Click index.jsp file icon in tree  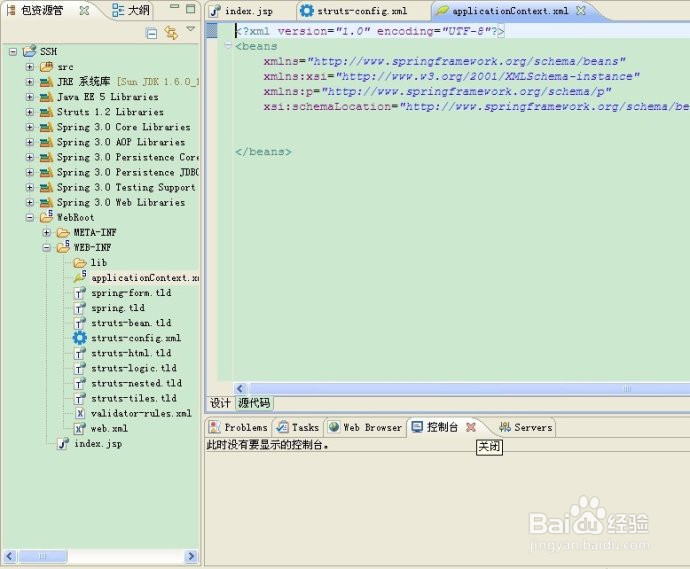pyautogui.click(x=63, y=444)
